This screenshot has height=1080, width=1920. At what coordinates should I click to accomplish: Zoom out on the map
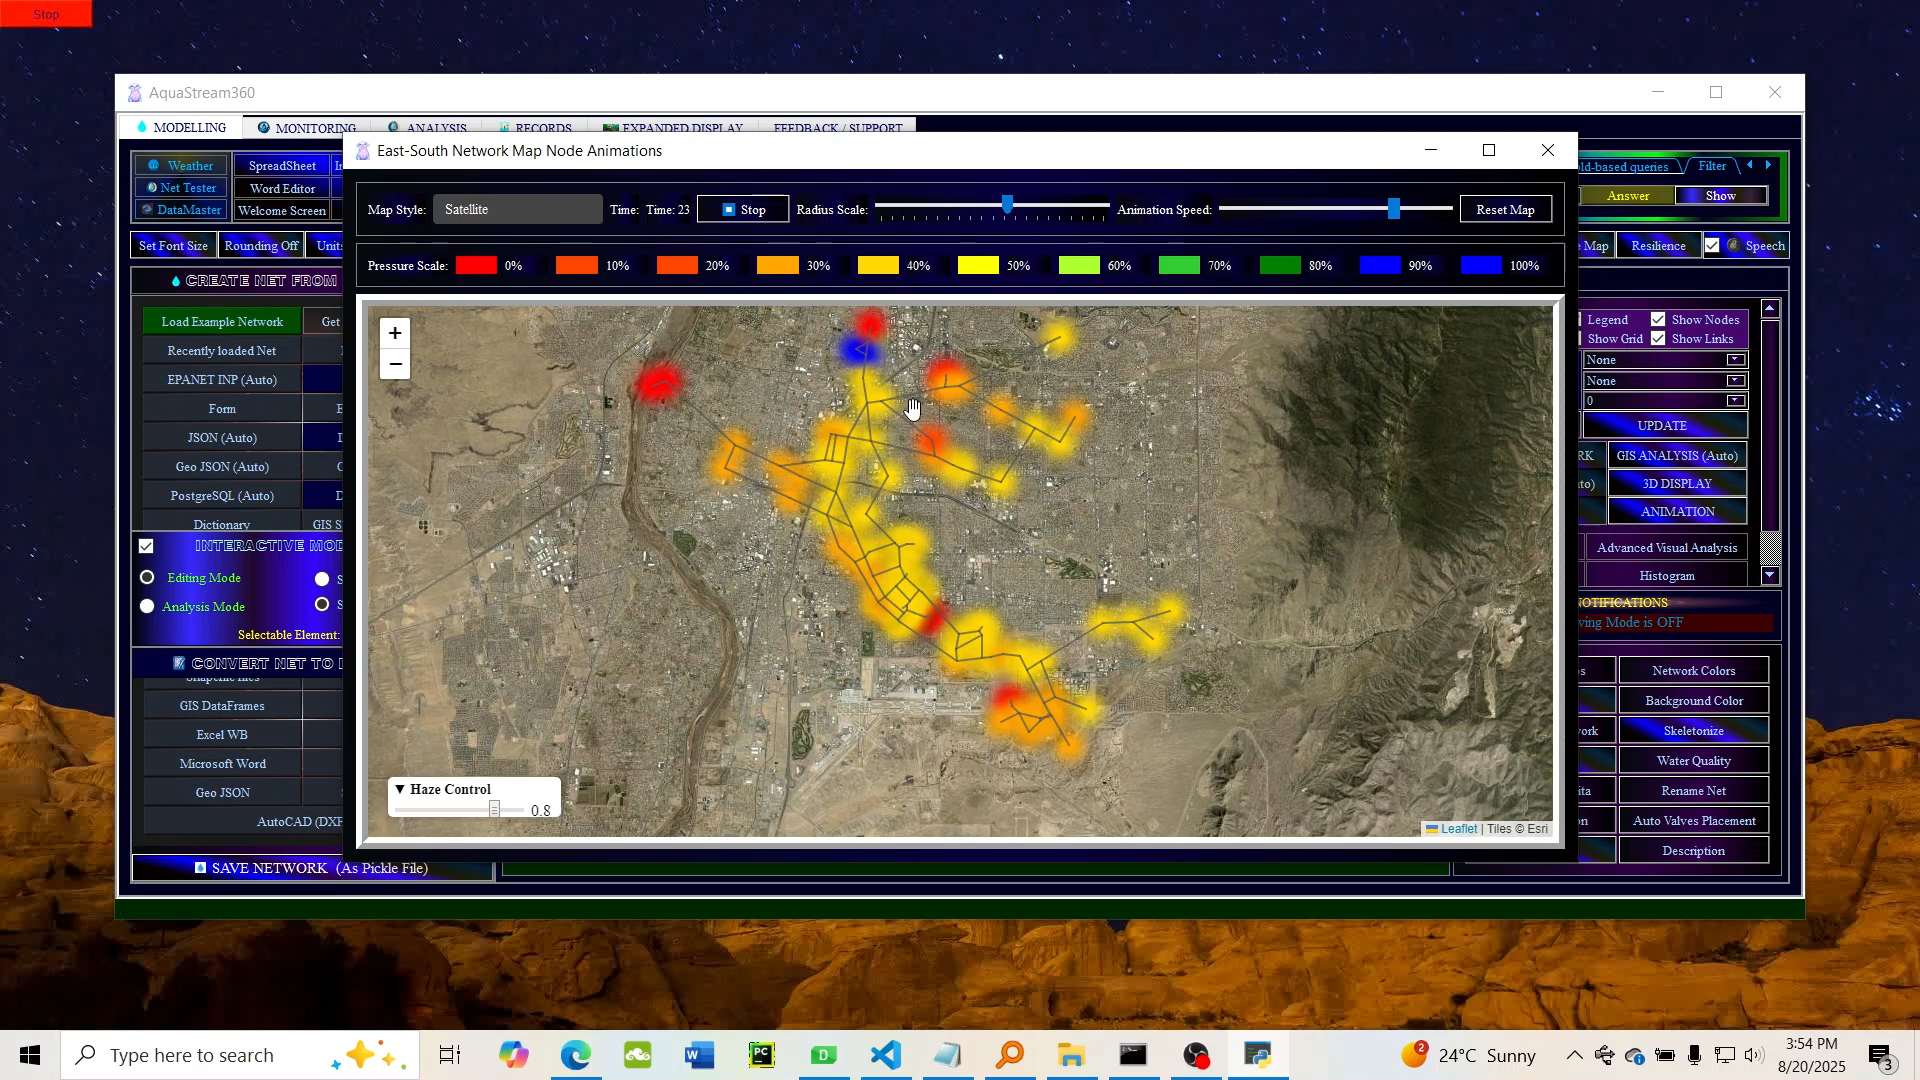(395, 365)
